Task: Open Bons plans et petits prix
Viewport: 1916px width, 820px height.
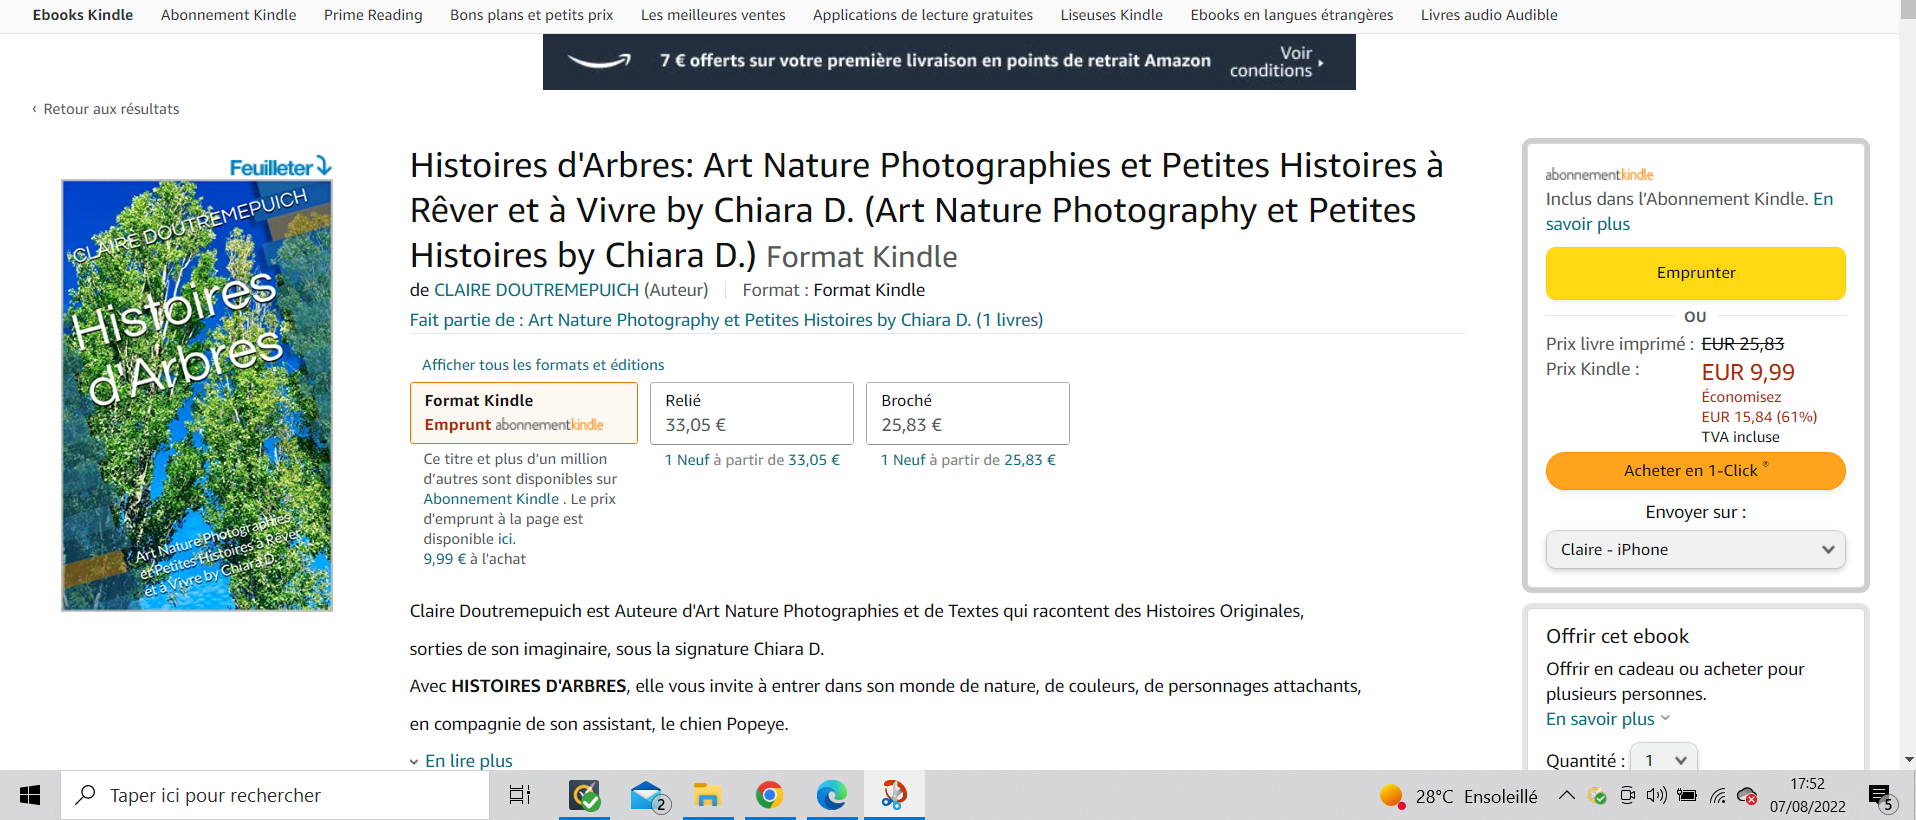Action: tap(532, 15)
